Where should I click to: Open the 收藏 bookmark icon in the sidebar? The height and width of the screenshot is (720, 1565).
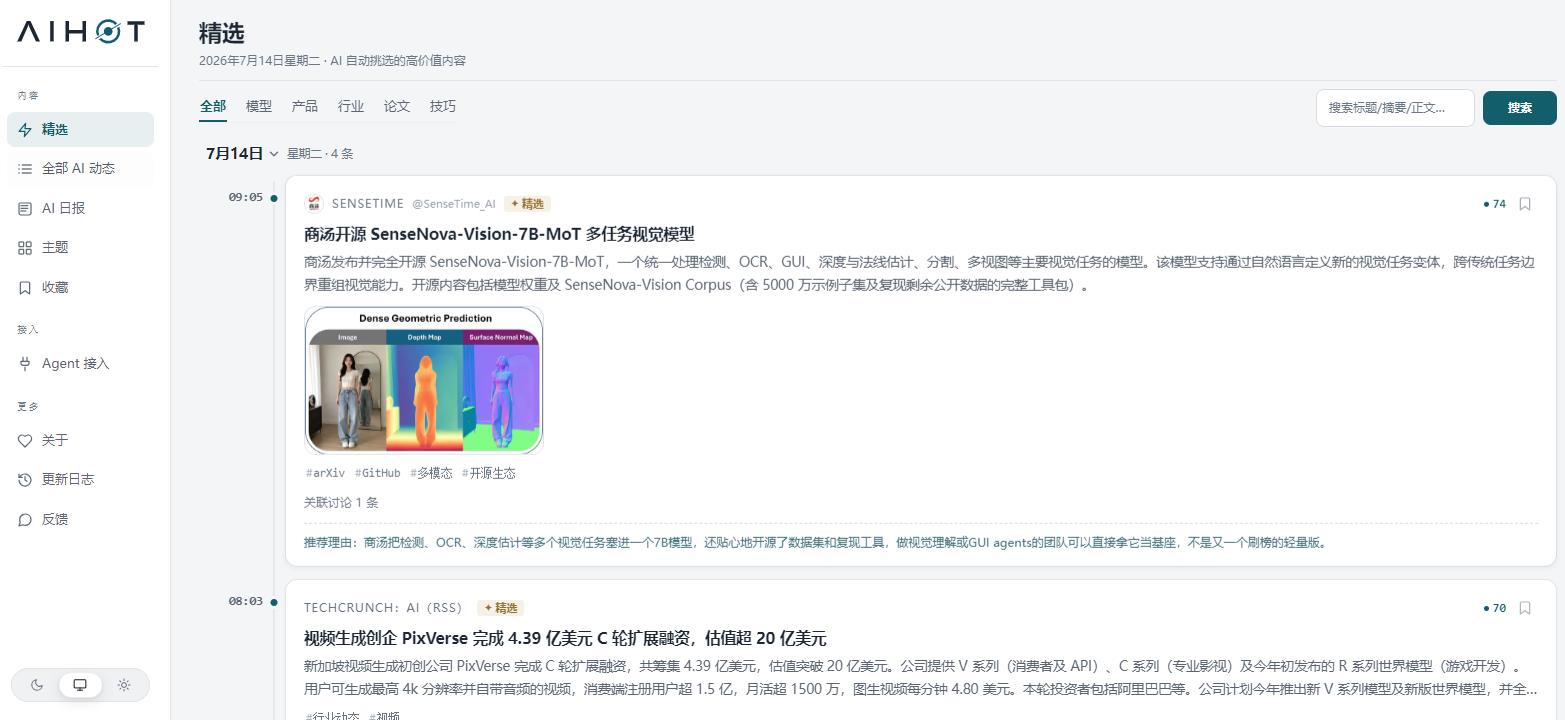[x=25, y=288]
